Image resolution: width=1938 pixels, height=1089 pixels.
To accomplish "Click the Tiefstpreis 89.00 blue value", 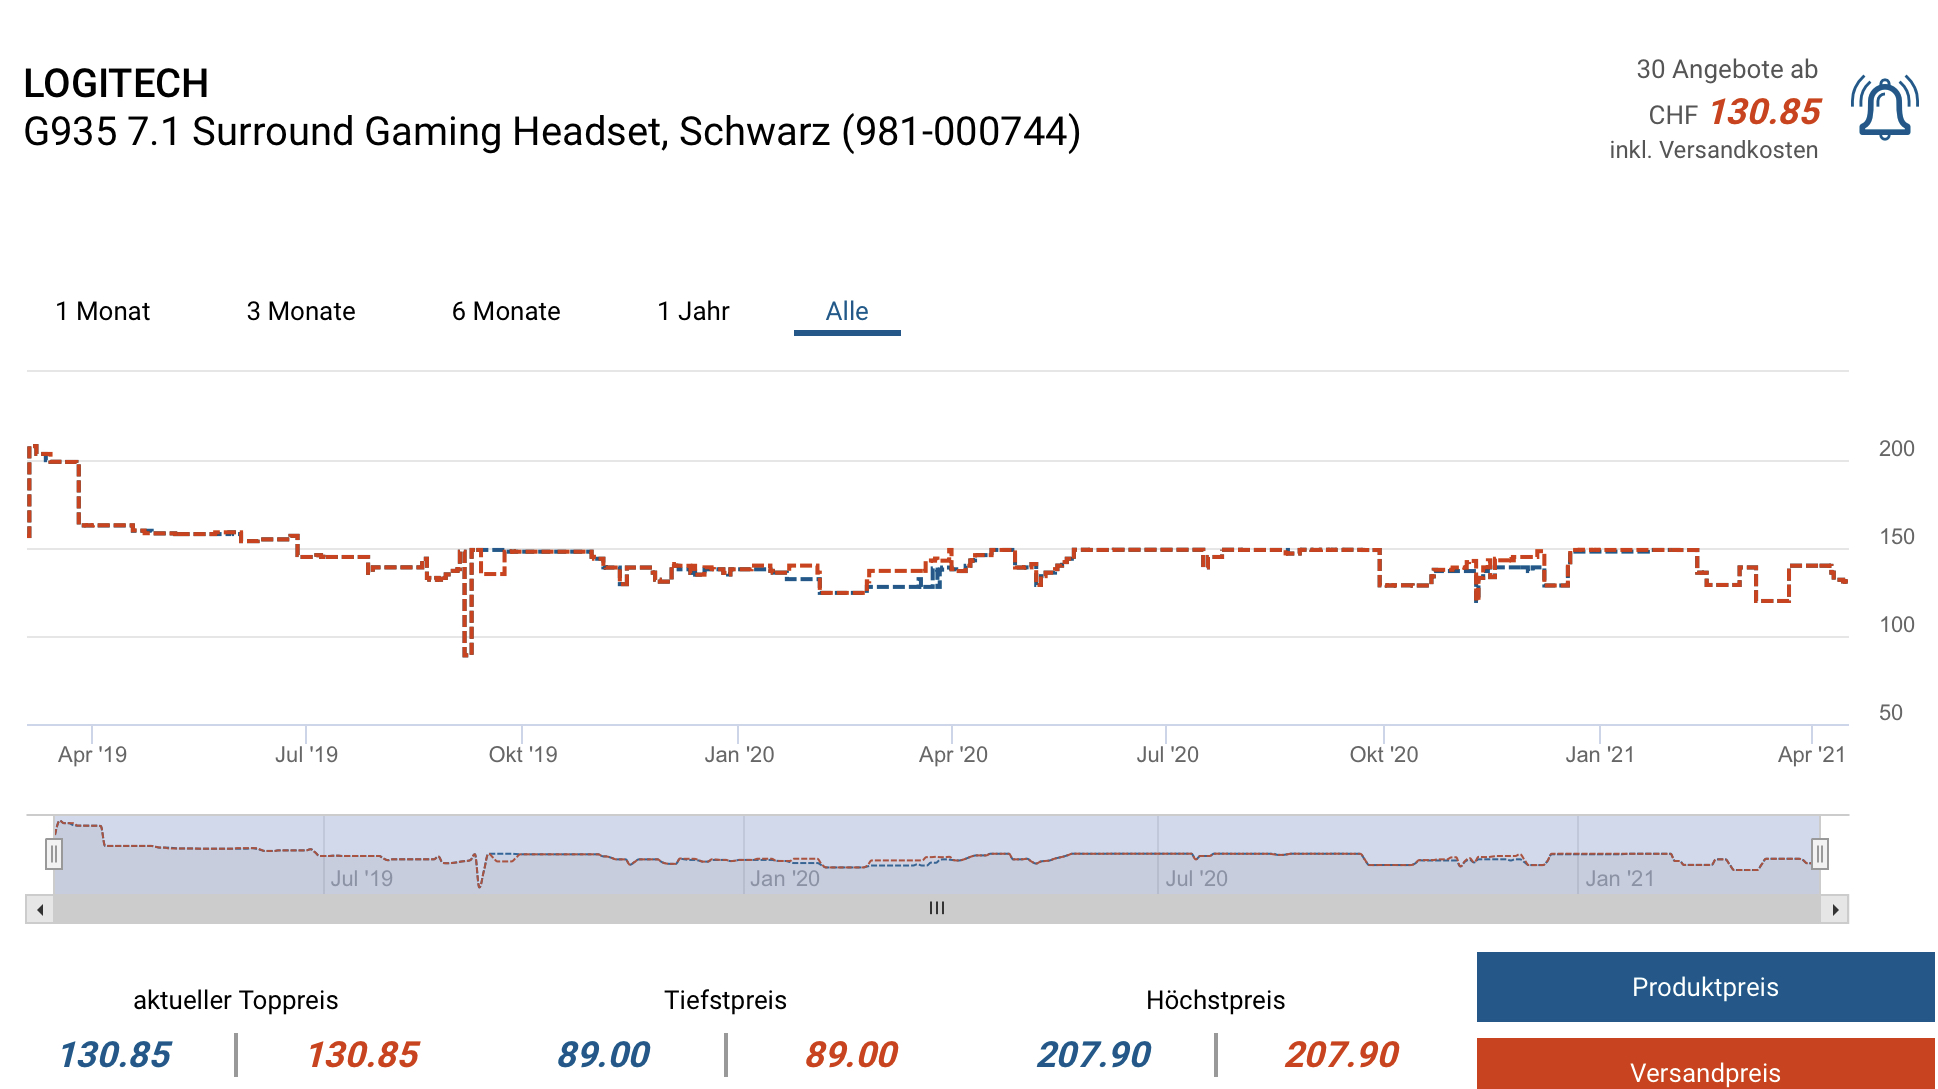I will coord(603,1054).
